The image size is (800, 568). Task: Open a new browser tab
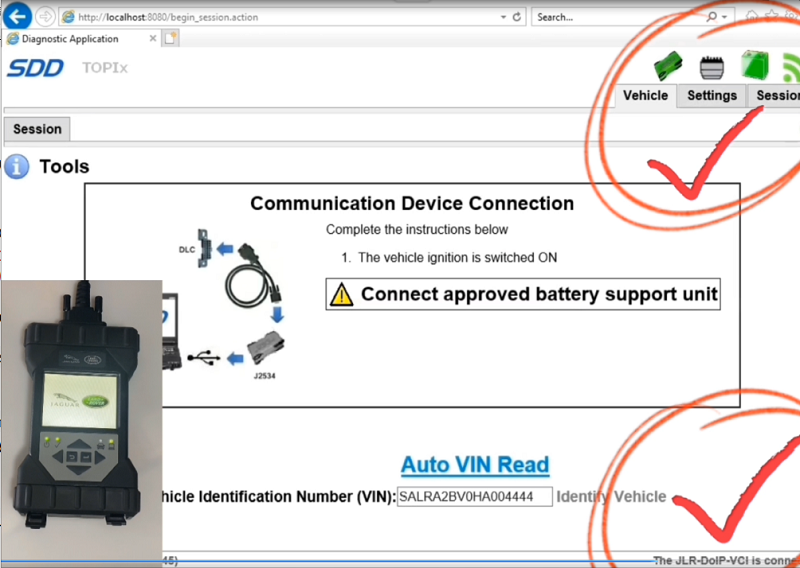[170, 38]
